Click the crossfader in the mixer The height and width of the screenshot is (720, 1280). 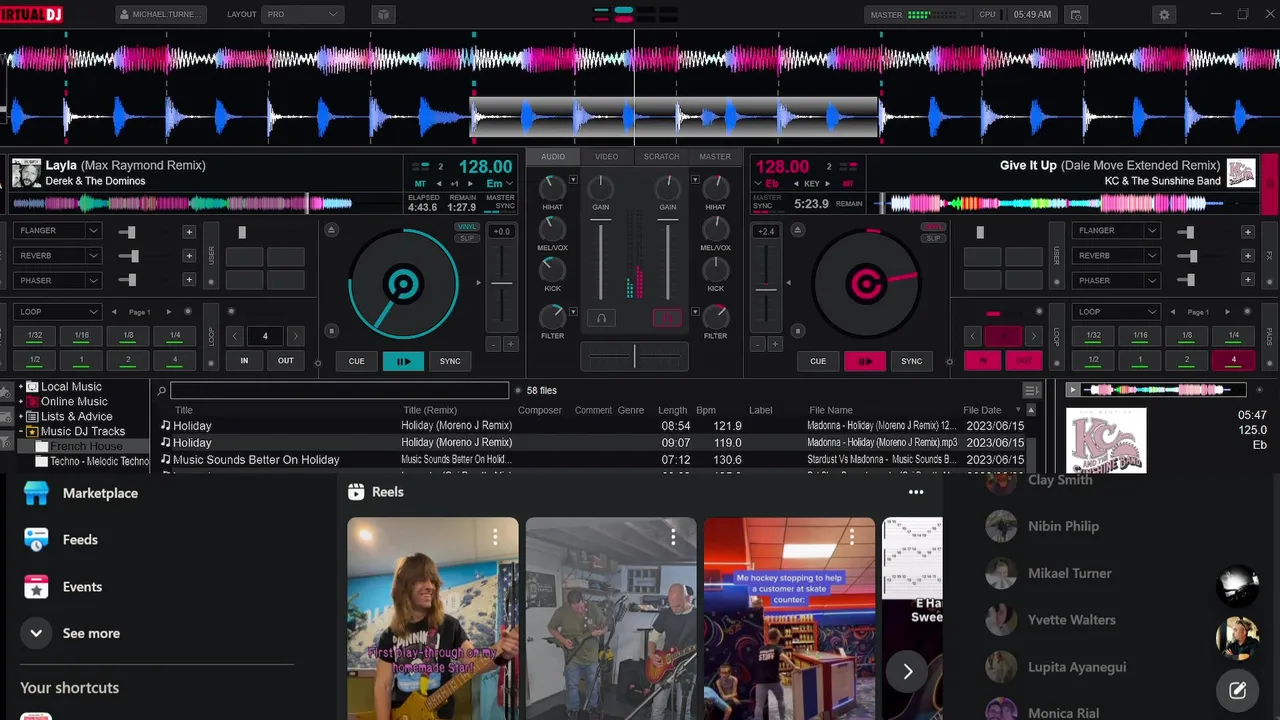[x=634, y=356]
